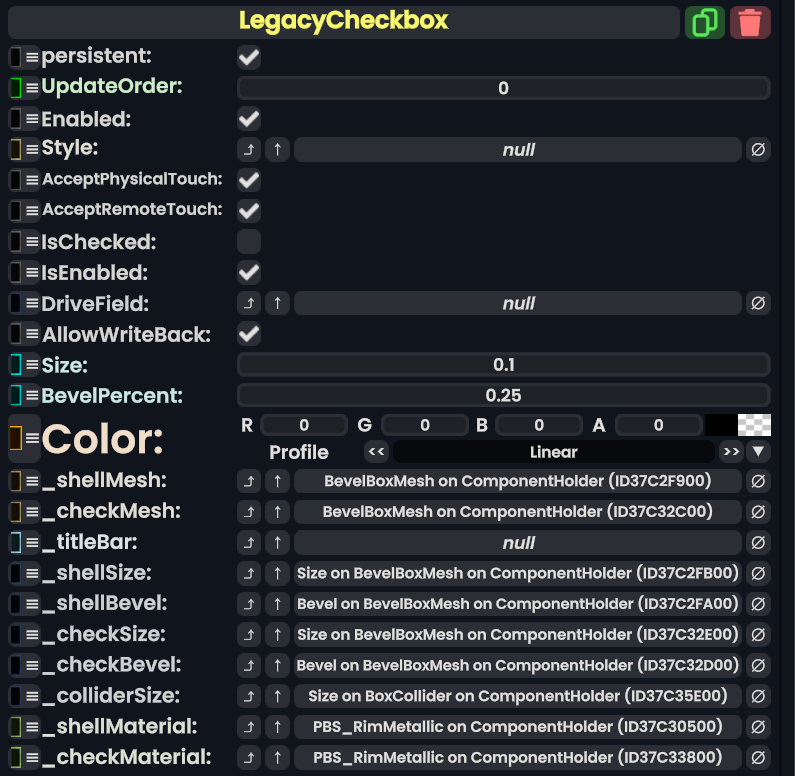This screenshot has width=795, height=776.
Task: Delete LegacyCheckbox with the trash icon
Action: click(x=750, y=22)
